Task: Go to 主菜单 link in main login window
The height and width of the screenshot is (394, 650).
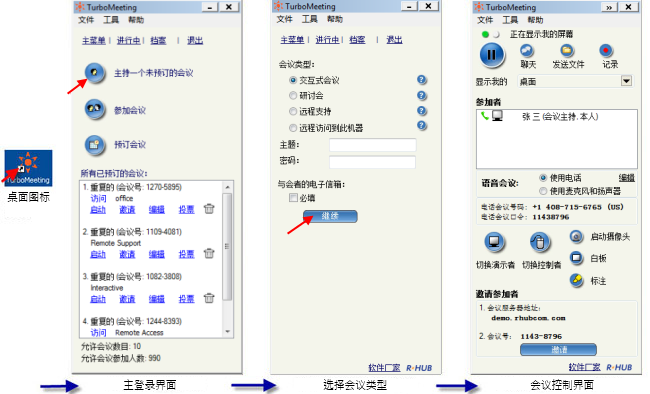Action: (94, 41)
